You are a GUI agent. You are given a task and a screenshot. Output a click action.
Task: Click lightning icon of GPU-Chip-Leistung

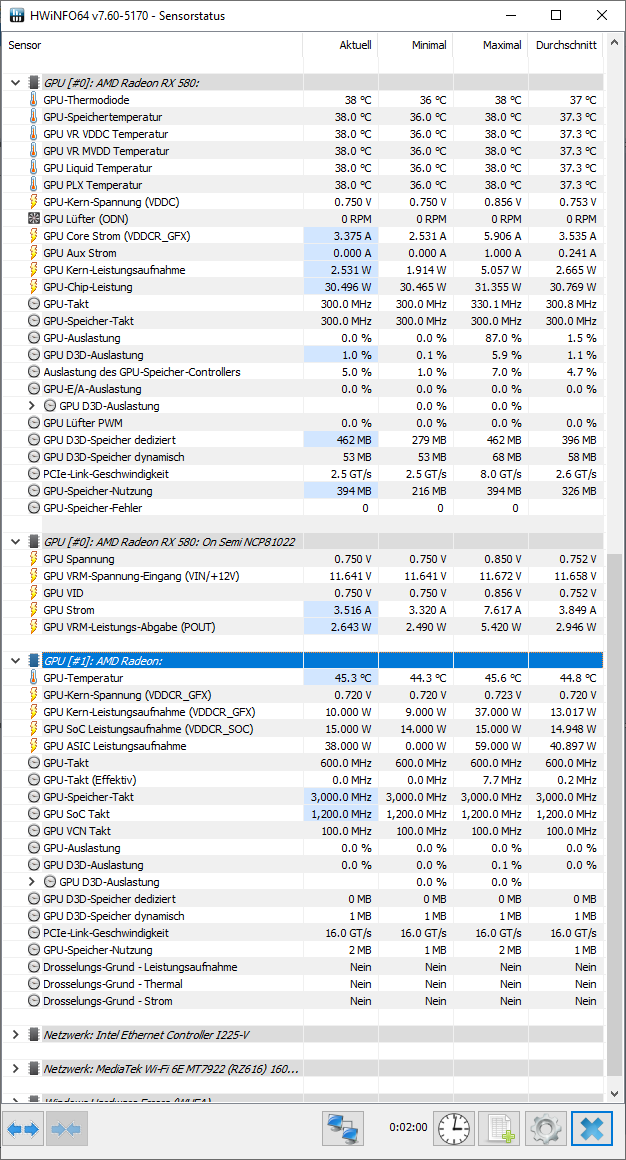click(x=33, y=287)
